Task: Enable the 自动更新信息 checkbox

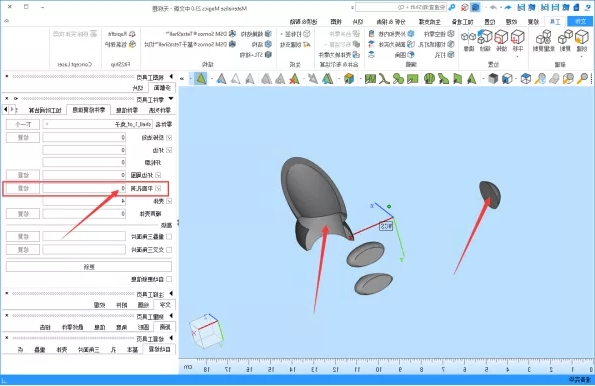Action: [x=169, y=279]
